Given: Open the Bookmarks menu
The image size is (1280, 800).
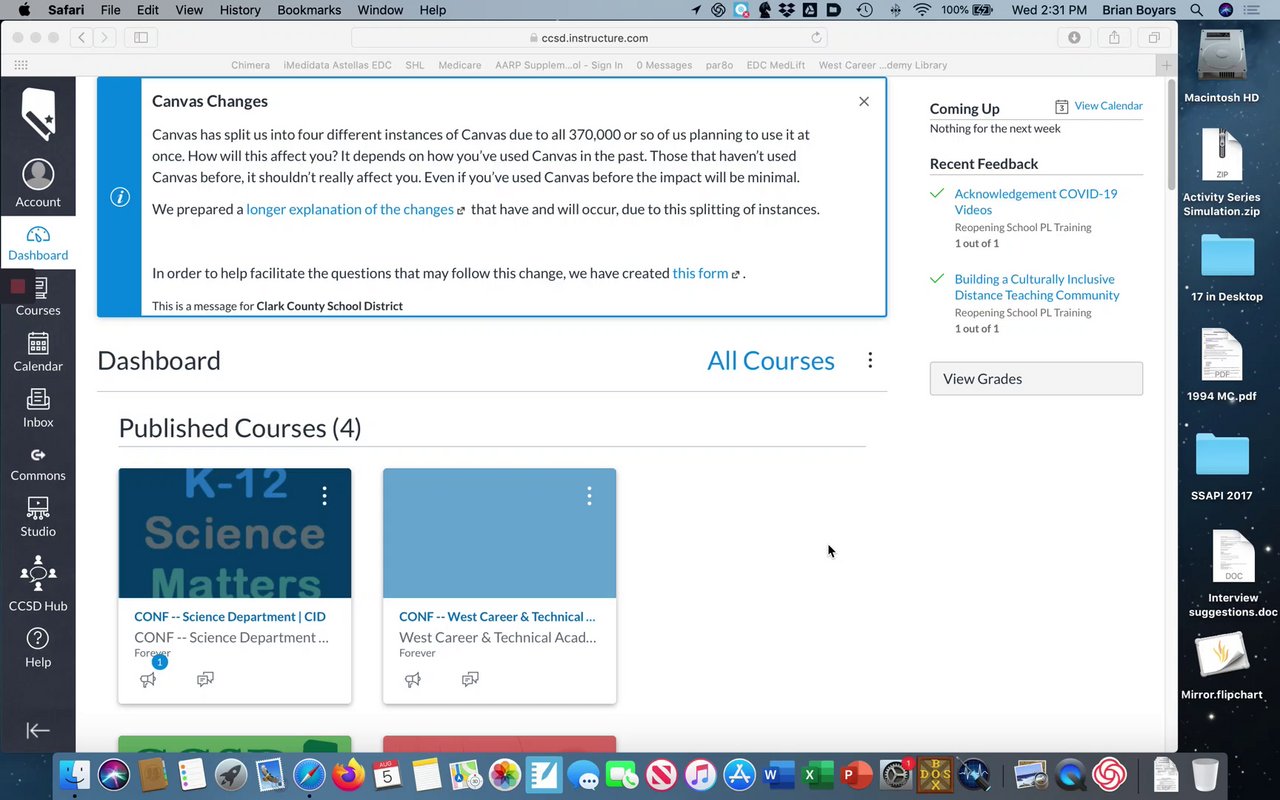Looking at the screenshot, I should tap(309, 10).
